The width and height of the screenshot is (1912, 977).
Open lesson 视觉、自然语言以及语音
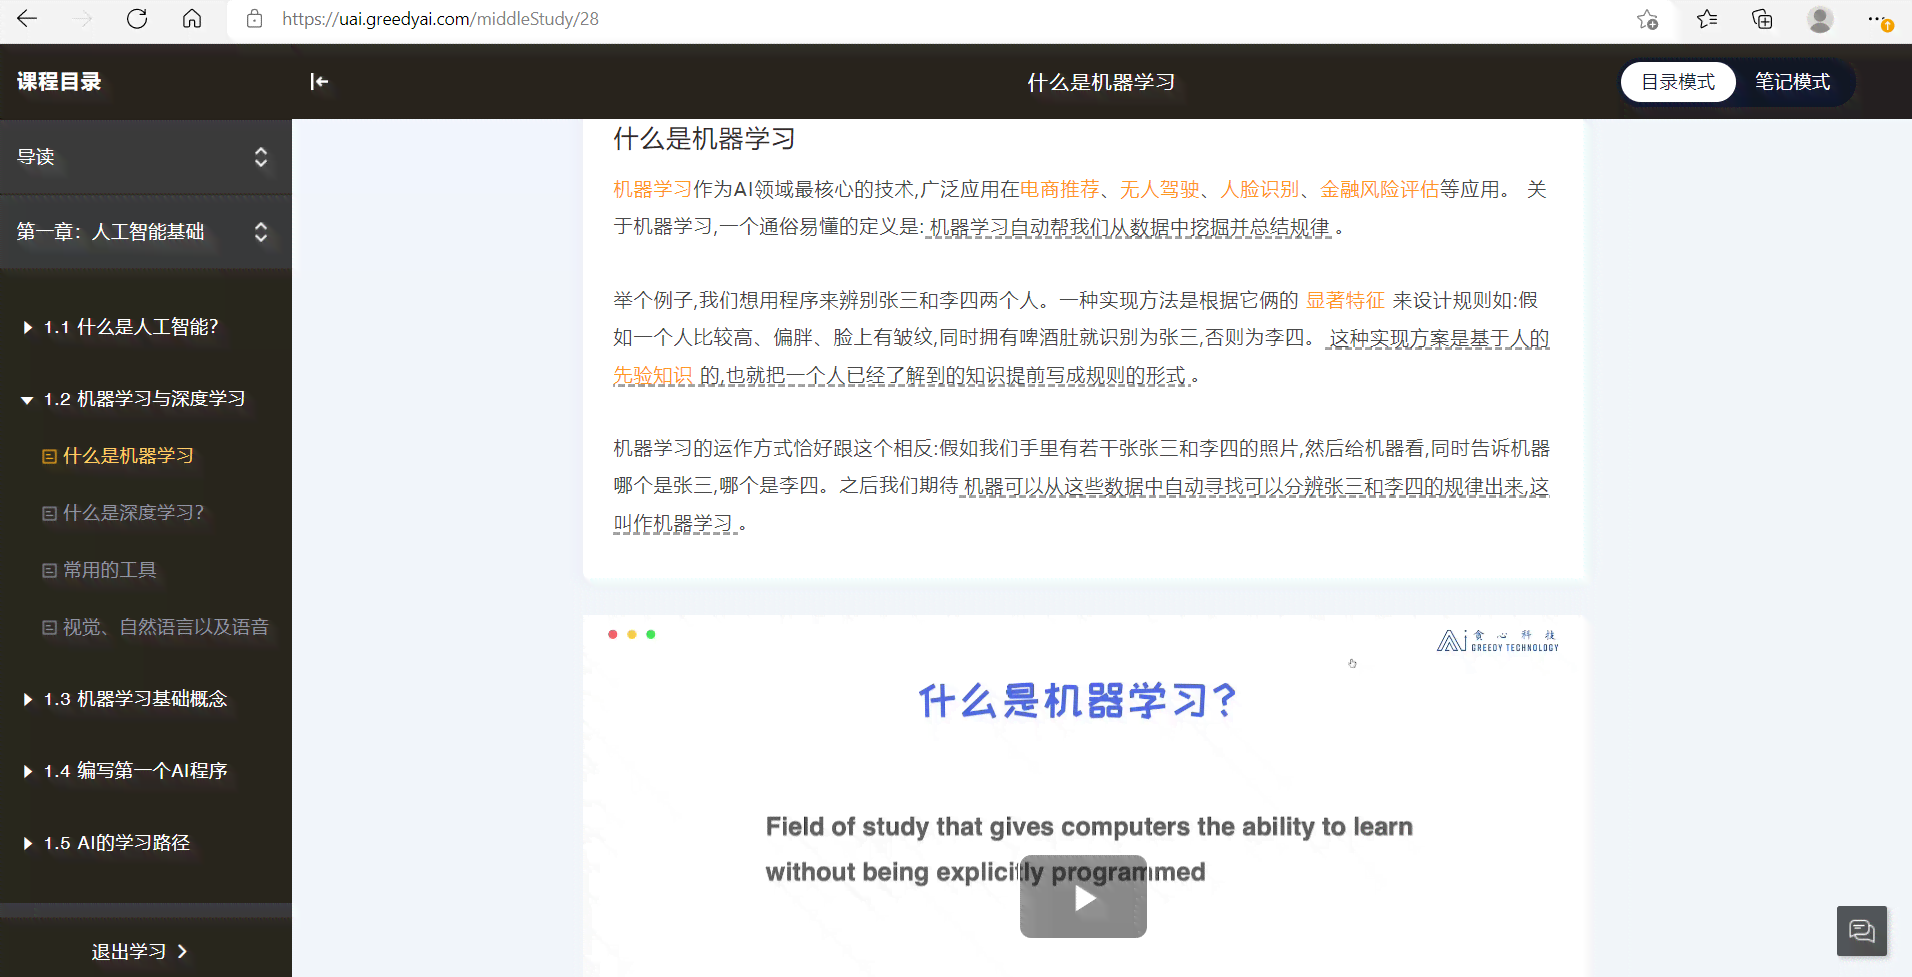(166, 627)
